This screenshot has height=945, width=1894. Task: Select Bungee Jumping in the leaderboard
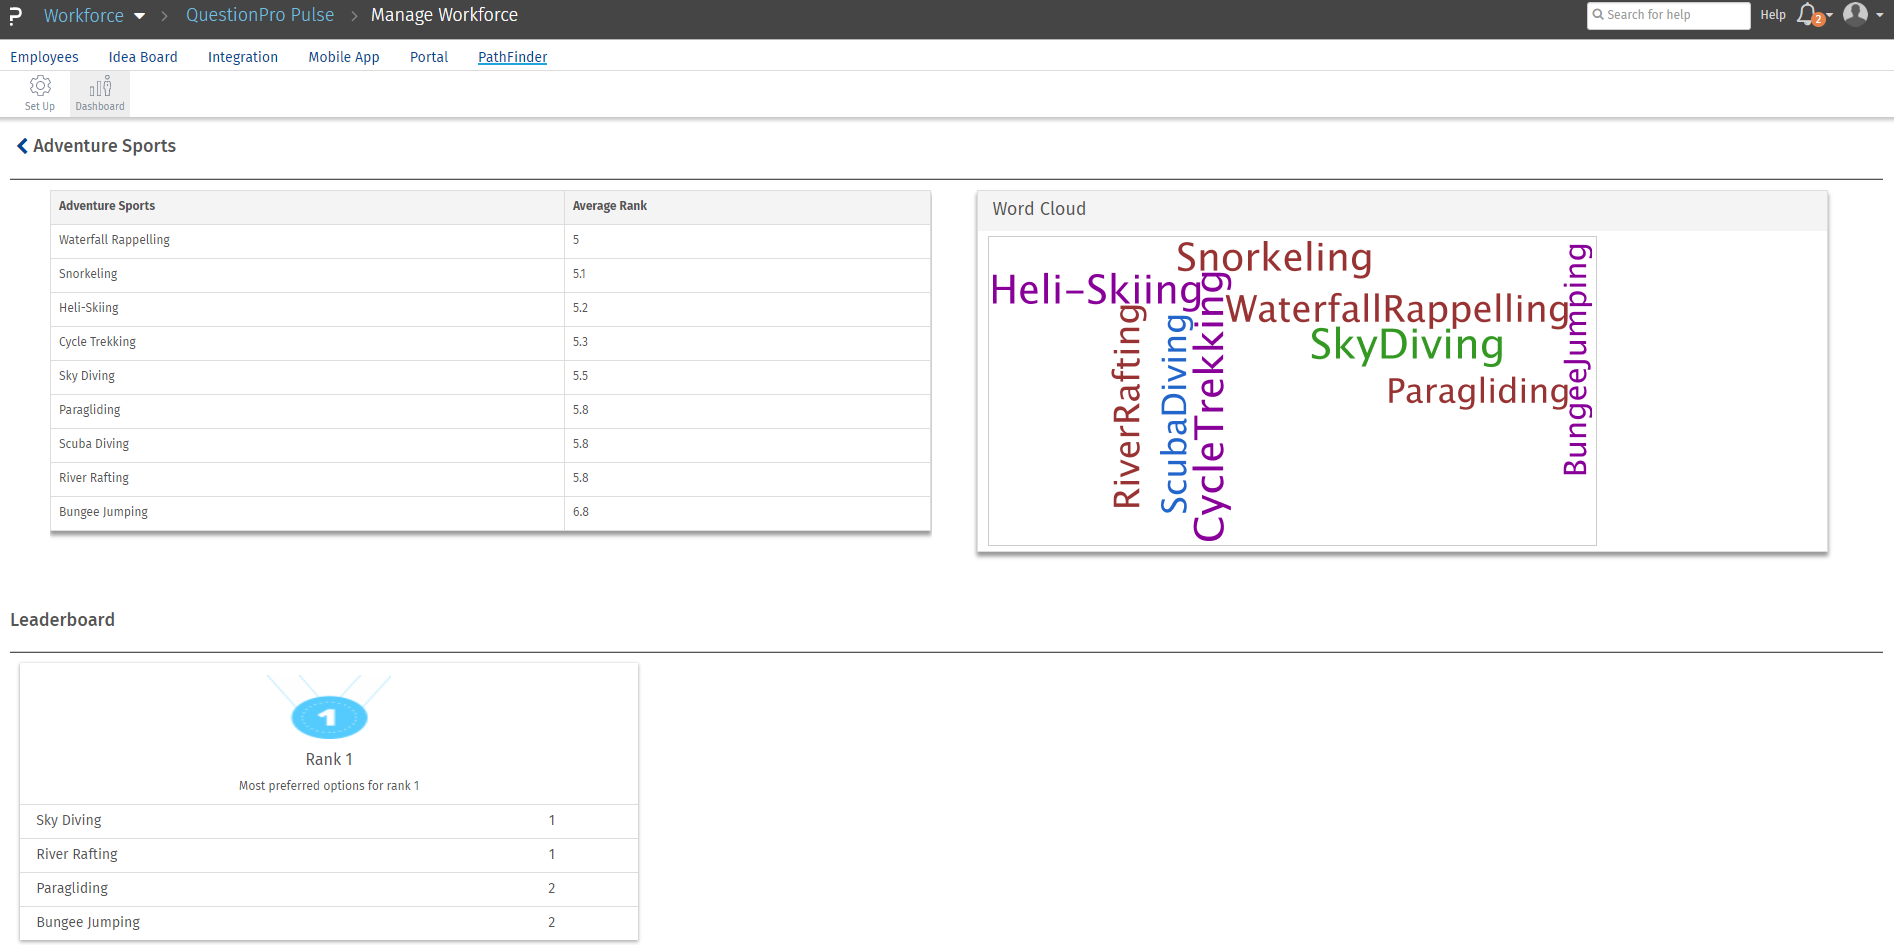(x=329, y=923)
